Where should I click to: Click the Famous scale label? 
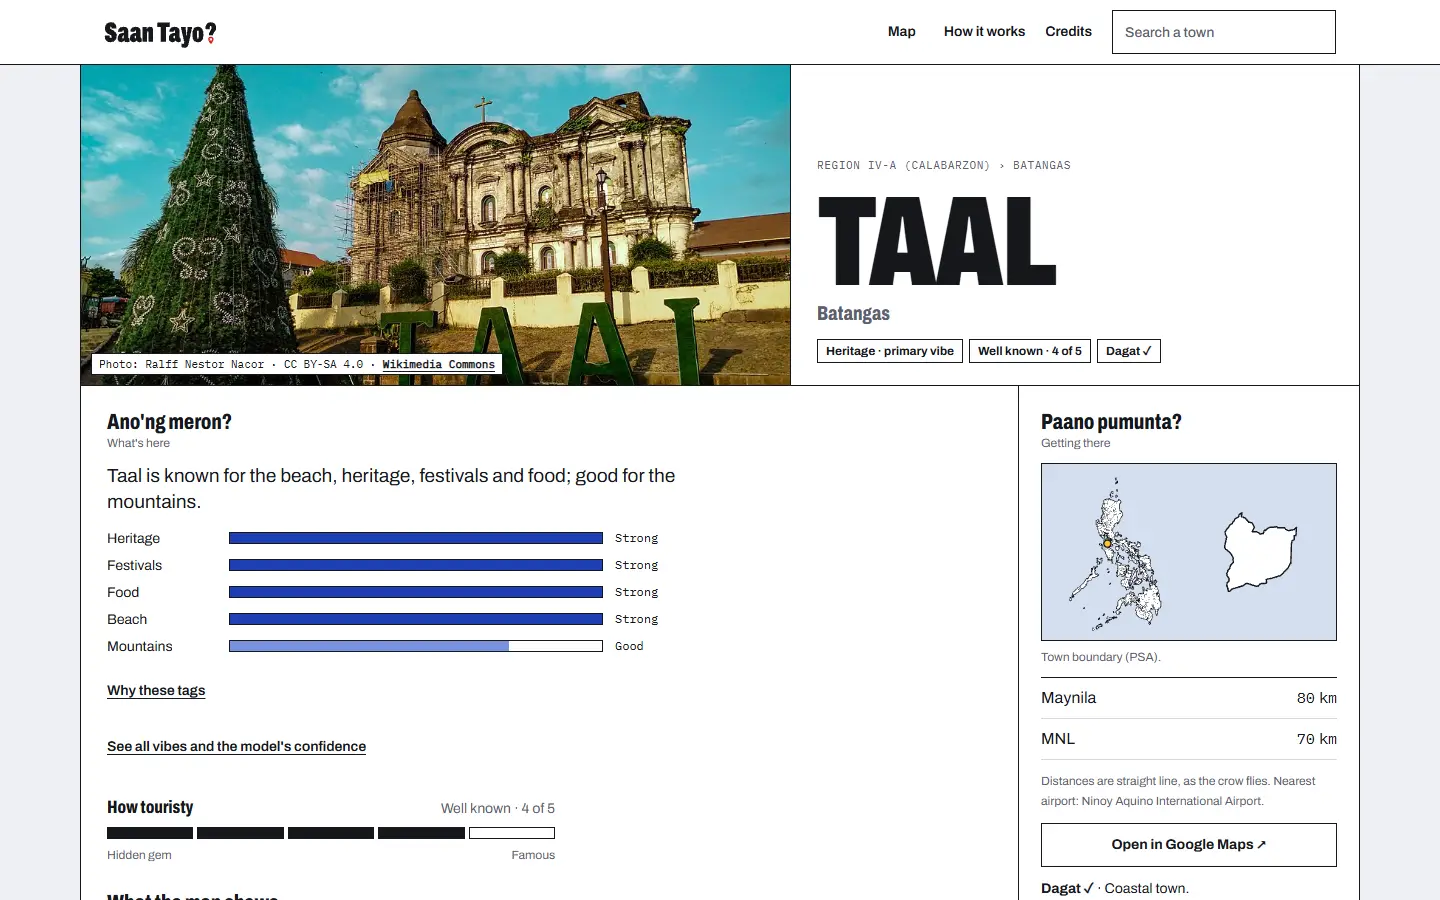[533, 855]
